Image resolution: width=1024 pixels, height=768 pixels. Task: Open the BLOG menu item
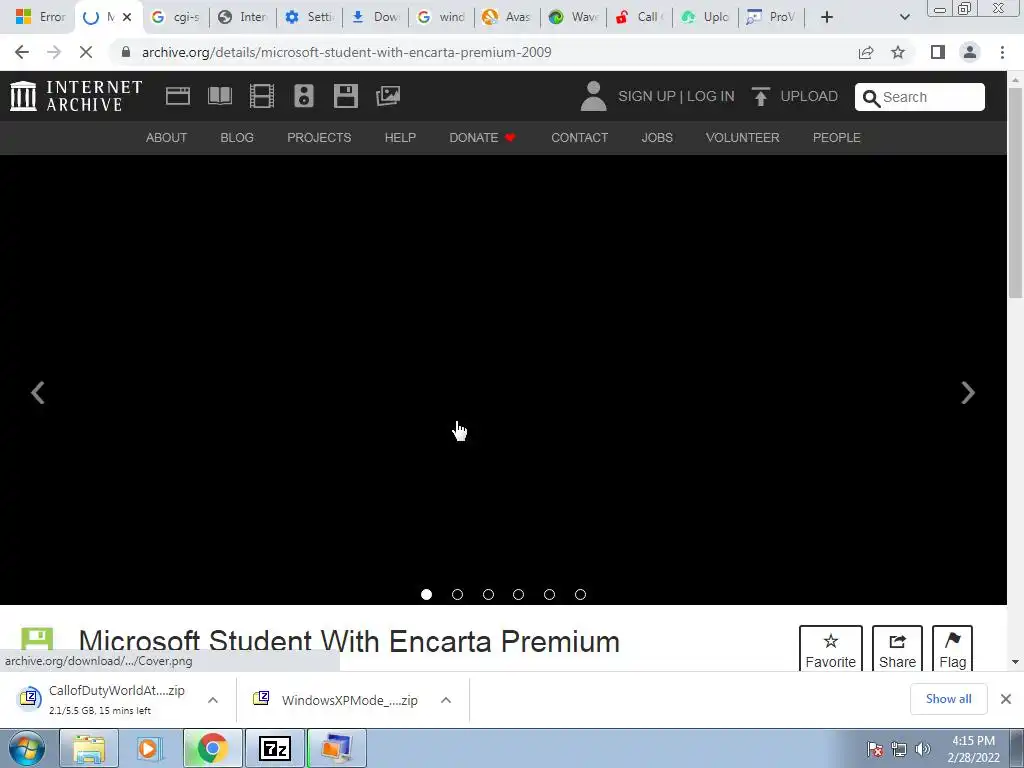(237, 138)
